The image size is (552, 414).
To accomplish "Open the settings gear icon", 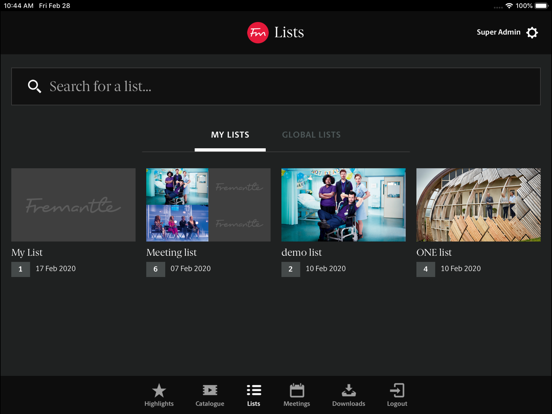I will pyautogui.click(x=532, y=33).
